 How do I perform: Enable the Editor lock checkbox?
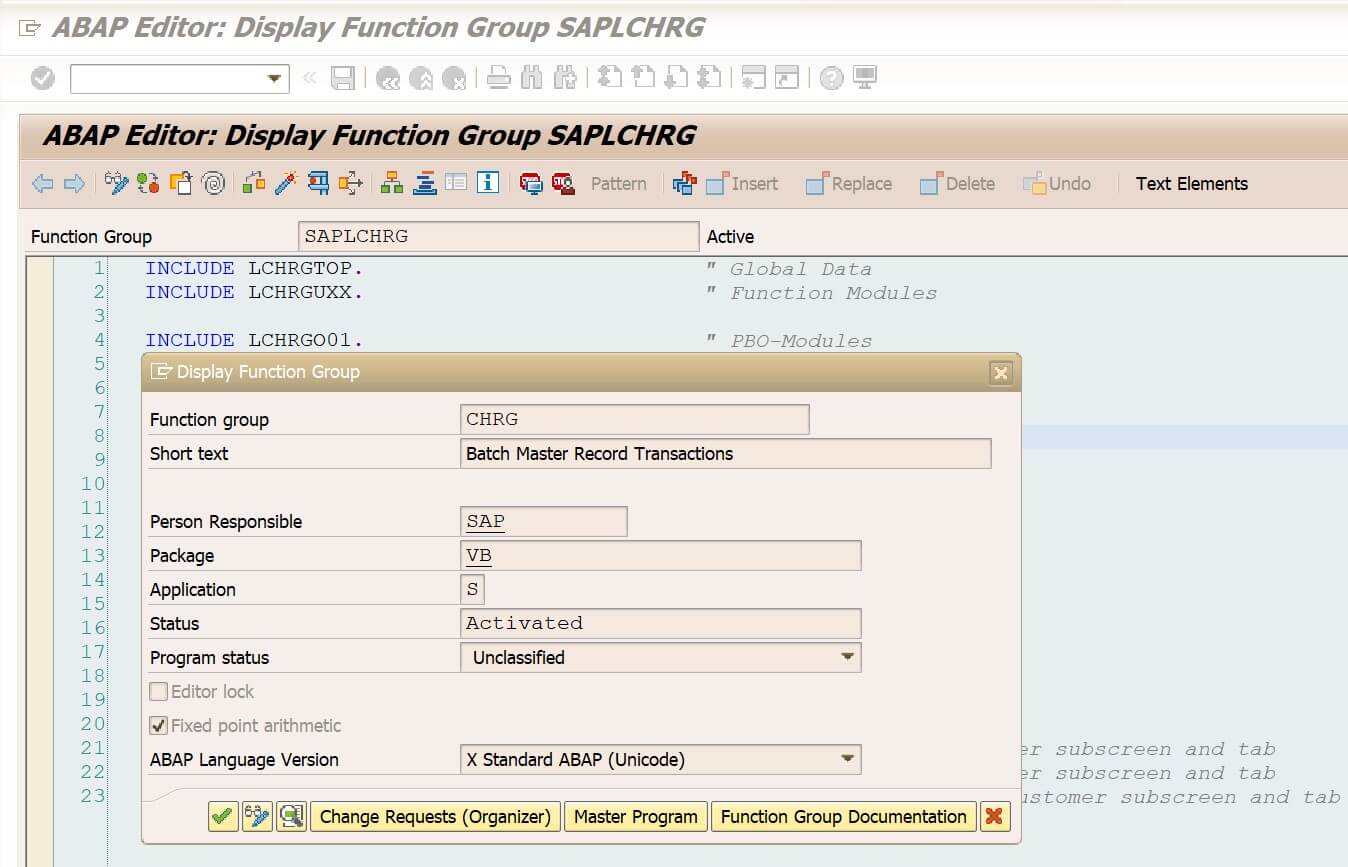(x=157, y=690)
